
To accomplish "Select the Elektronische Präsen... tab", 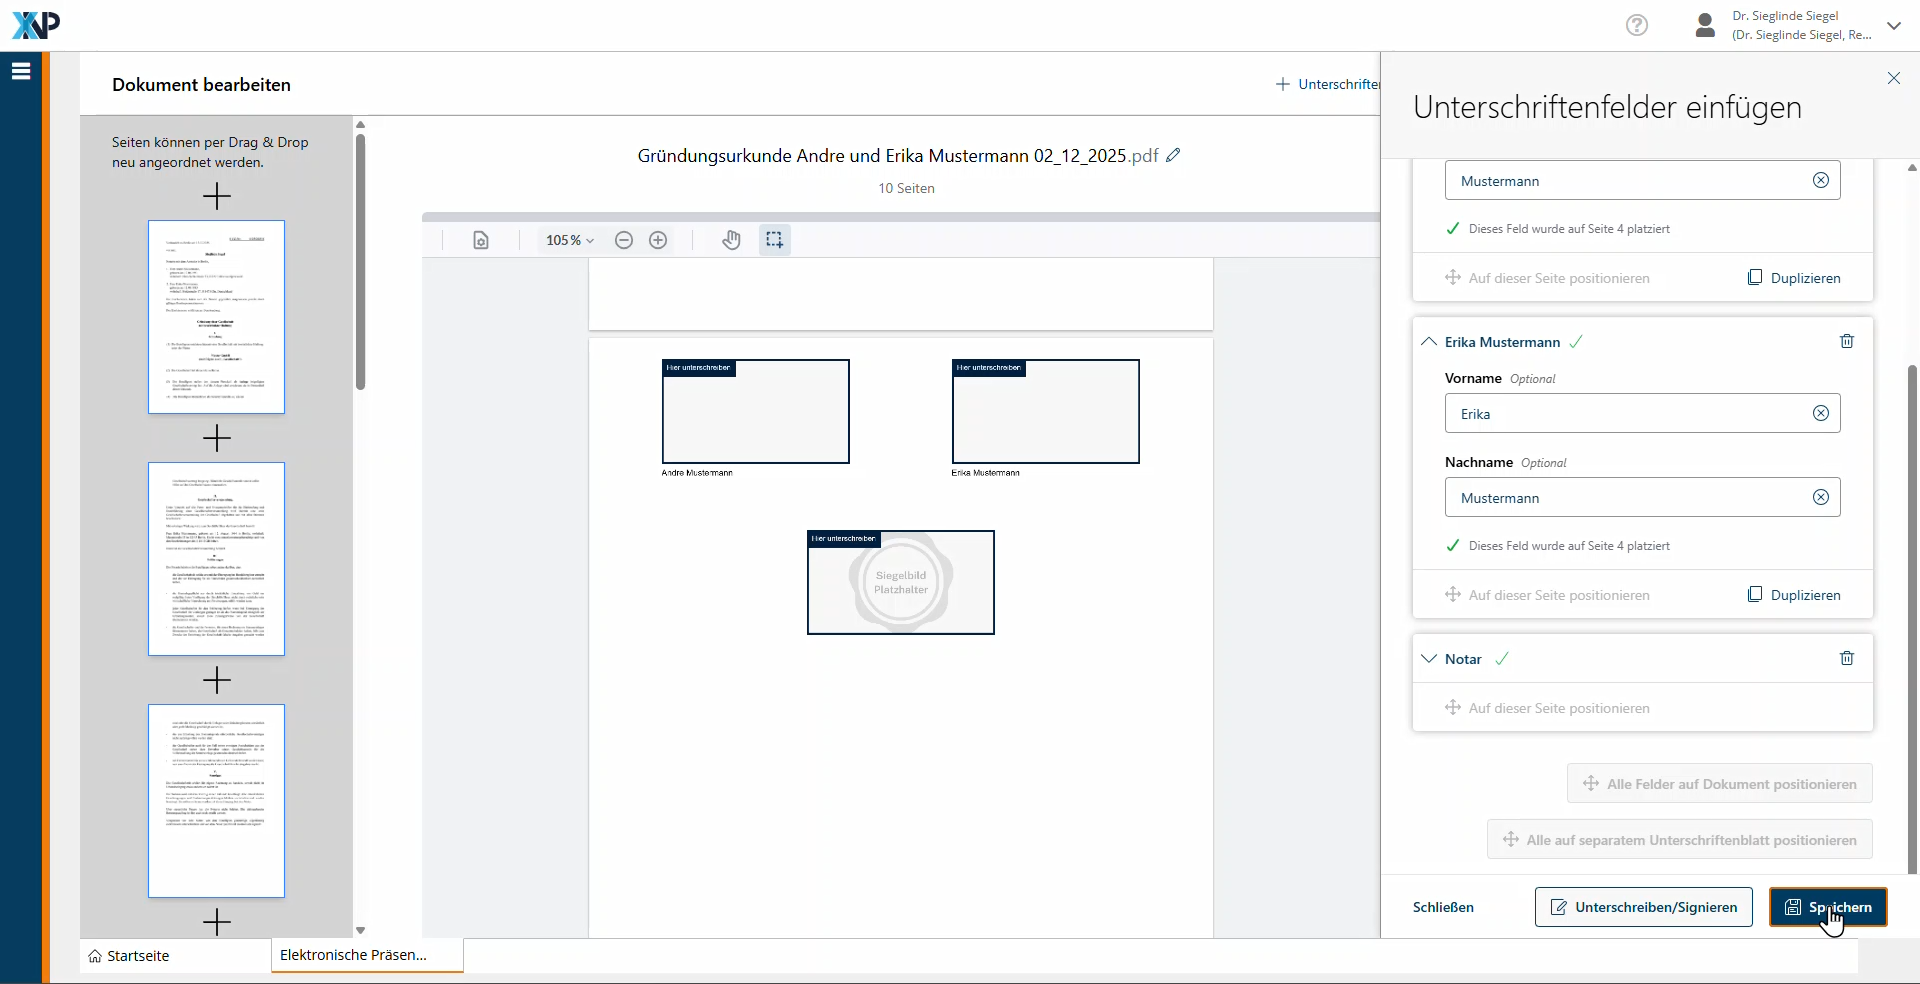I will point(354,955).
